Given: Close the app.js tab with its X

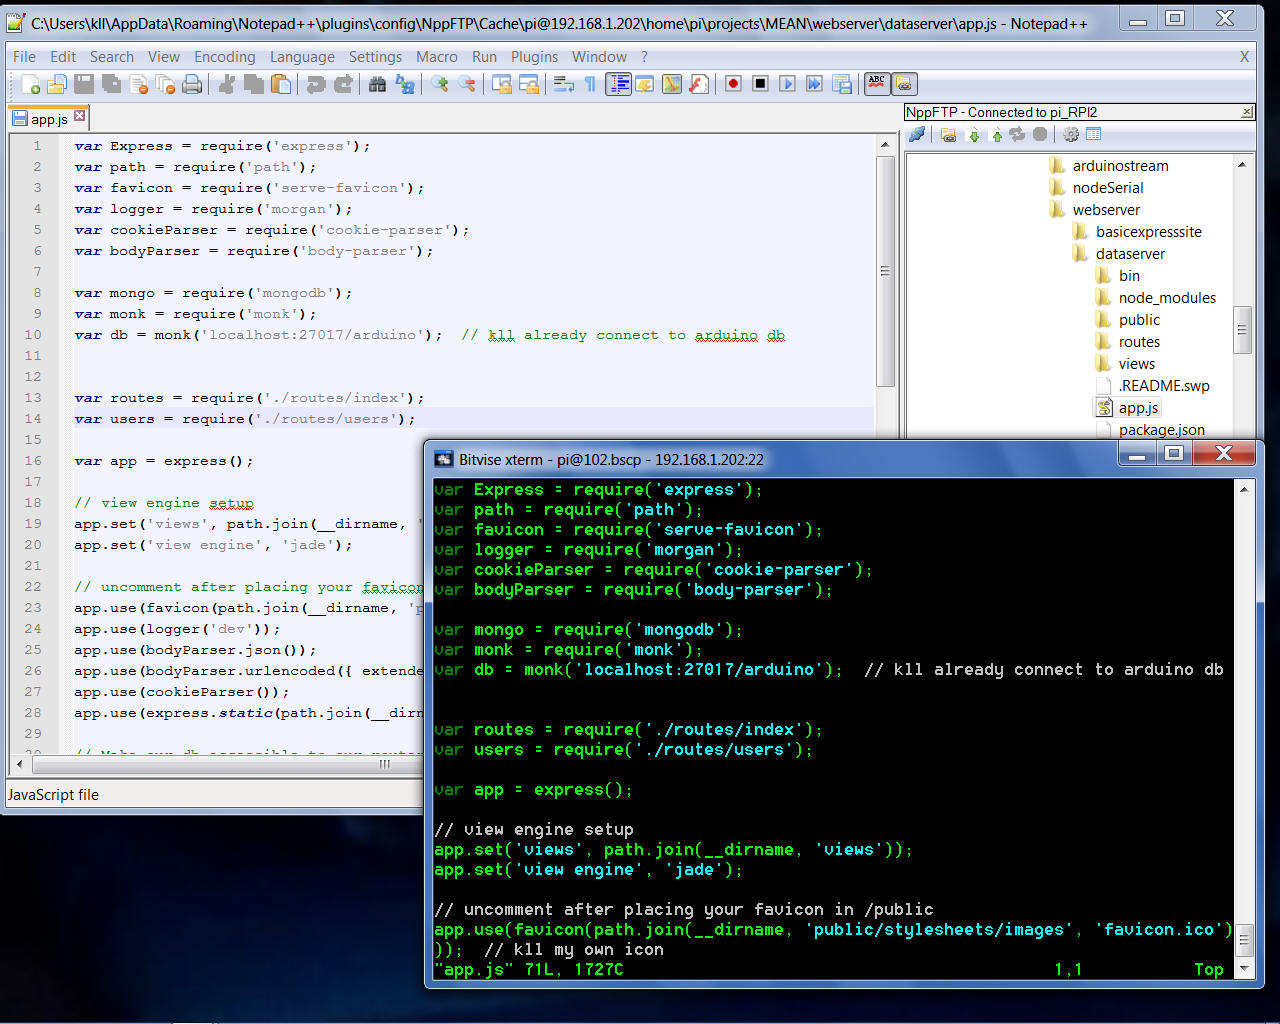Looking at the screenshot, I should coord(80,117).
